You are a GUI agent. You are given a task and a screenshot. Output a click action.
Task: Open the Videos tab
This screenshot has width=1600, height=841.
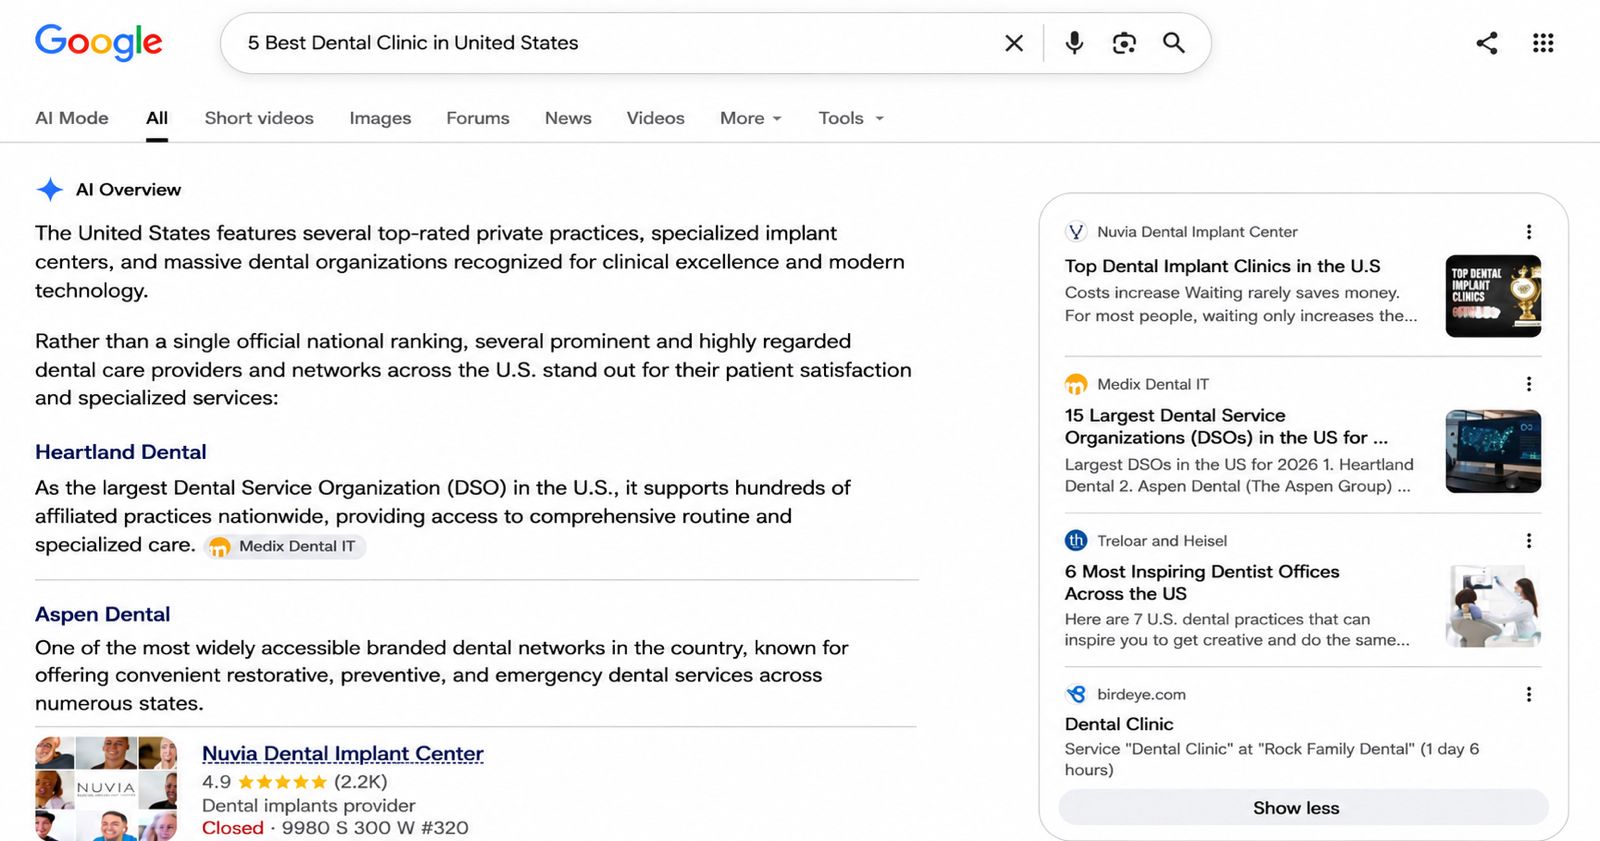pos(656,118)
